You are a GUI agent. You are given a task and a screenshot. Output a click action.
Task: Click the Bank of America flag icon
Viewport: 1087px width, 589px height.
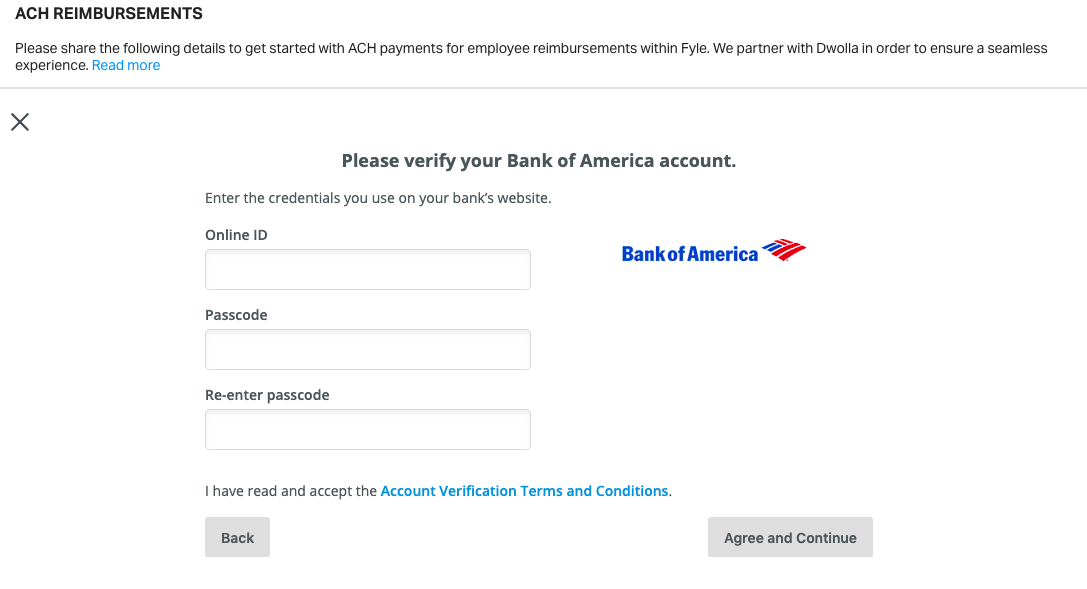click(784, 250)
